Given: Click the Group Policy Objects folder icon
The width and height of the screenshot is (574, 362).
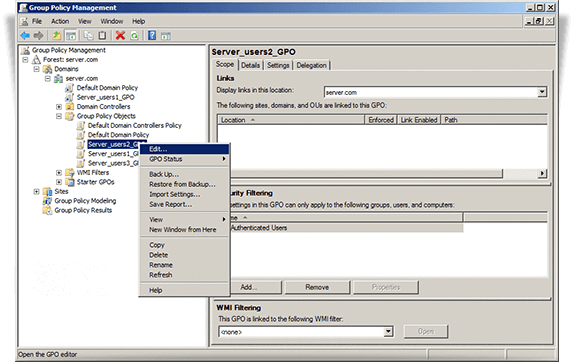Looking at the screenshot, I should pos(70,116).
